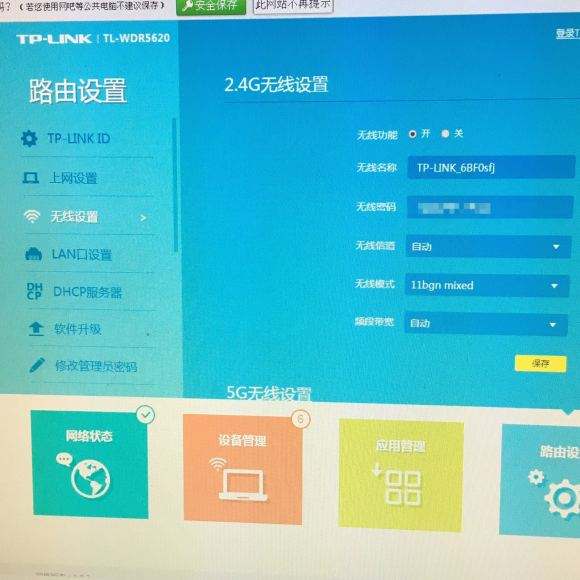Click the sidebar menu scrollbar
Image resolution: width=580 pixels, height=580 pixels.
click(x=175, y=185)
